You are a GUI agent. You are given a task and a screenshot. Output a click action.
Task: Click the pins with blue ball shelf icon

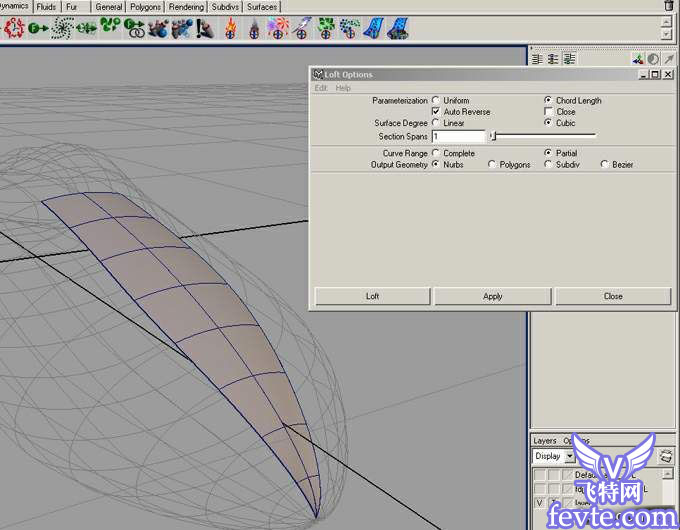182,28
